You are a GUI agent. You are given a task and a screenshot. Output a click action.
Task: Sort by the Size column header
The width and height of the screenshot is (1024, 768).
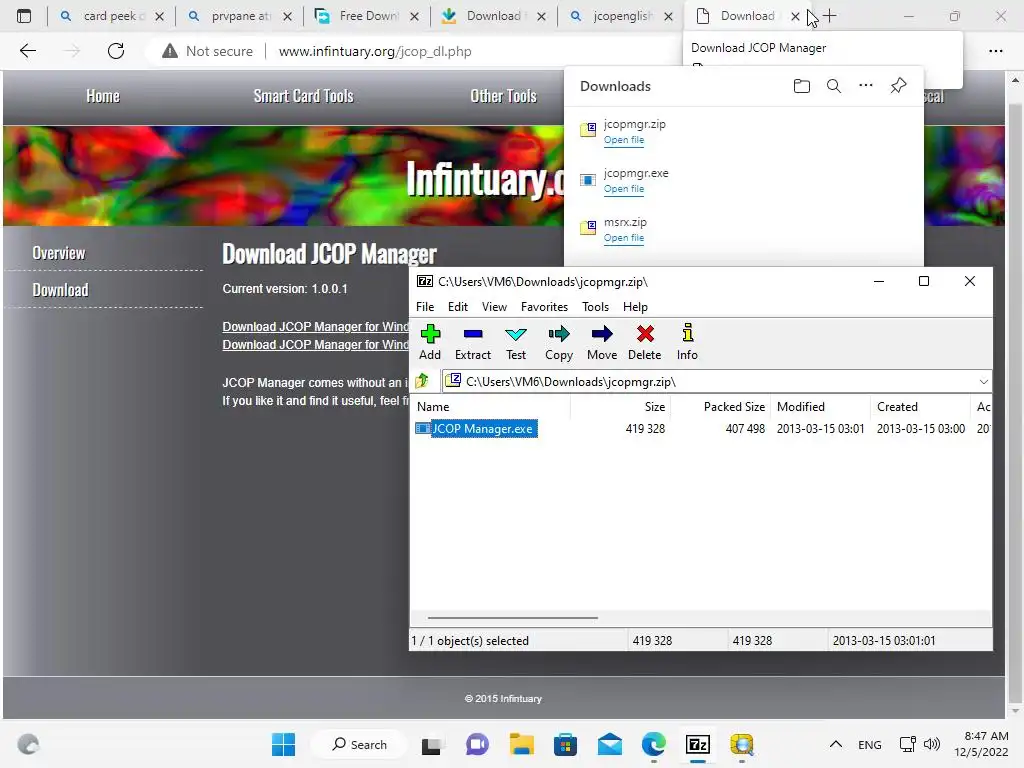tap(621, 407)
